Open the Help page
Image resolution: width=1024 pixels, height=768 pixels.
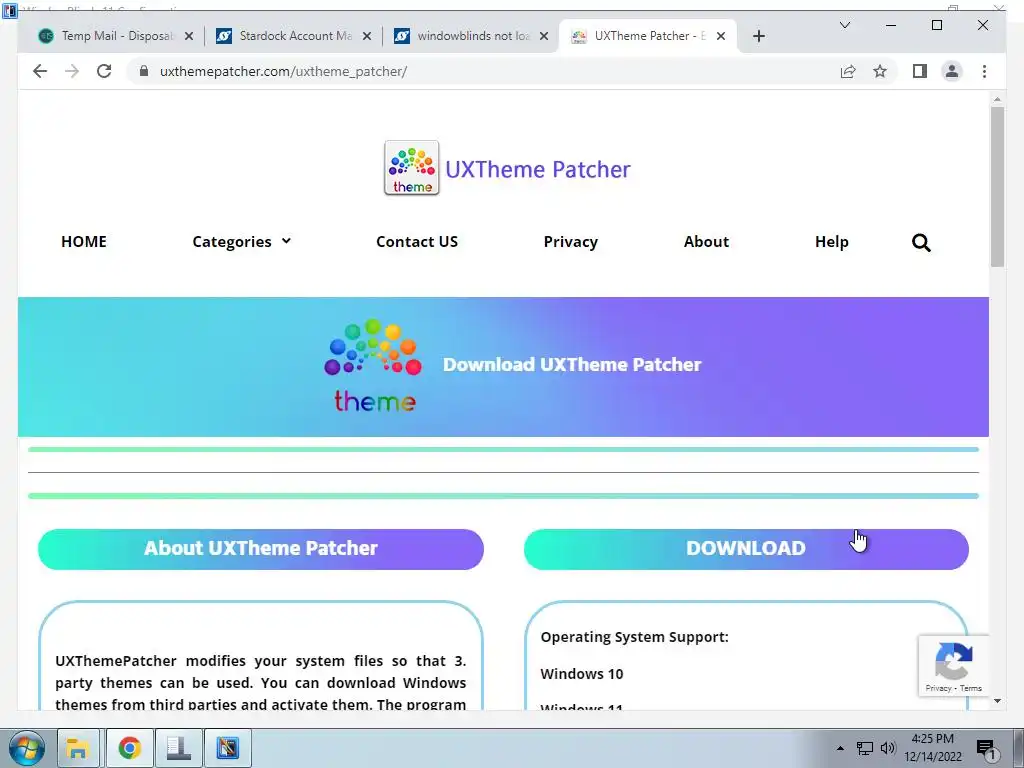pos(831,242)
